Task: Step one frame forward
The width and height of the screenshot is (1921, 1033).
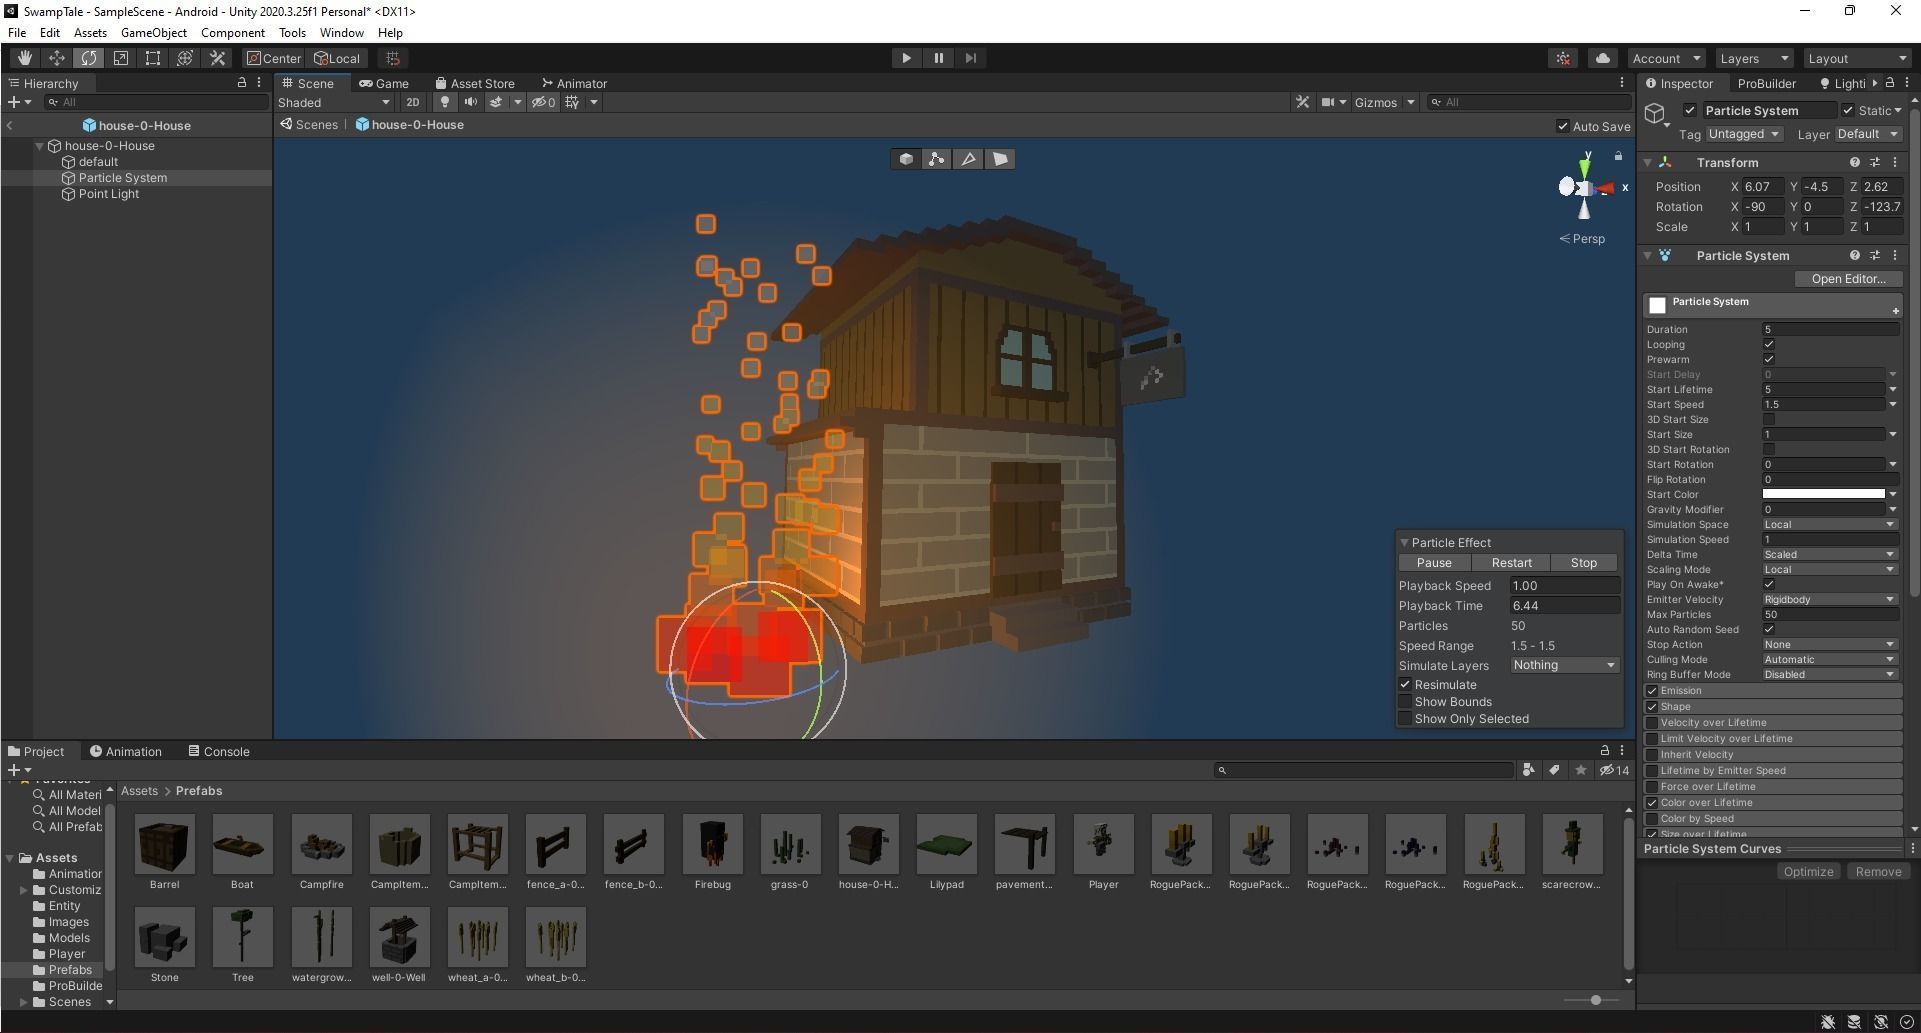Action: 970,58
